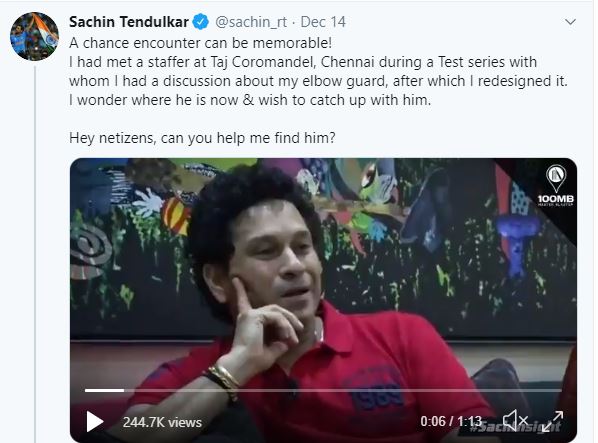The image size is (598, 443).
Task: Click the "A chance encounter" opening line
Action: click(x=201, y=43)
